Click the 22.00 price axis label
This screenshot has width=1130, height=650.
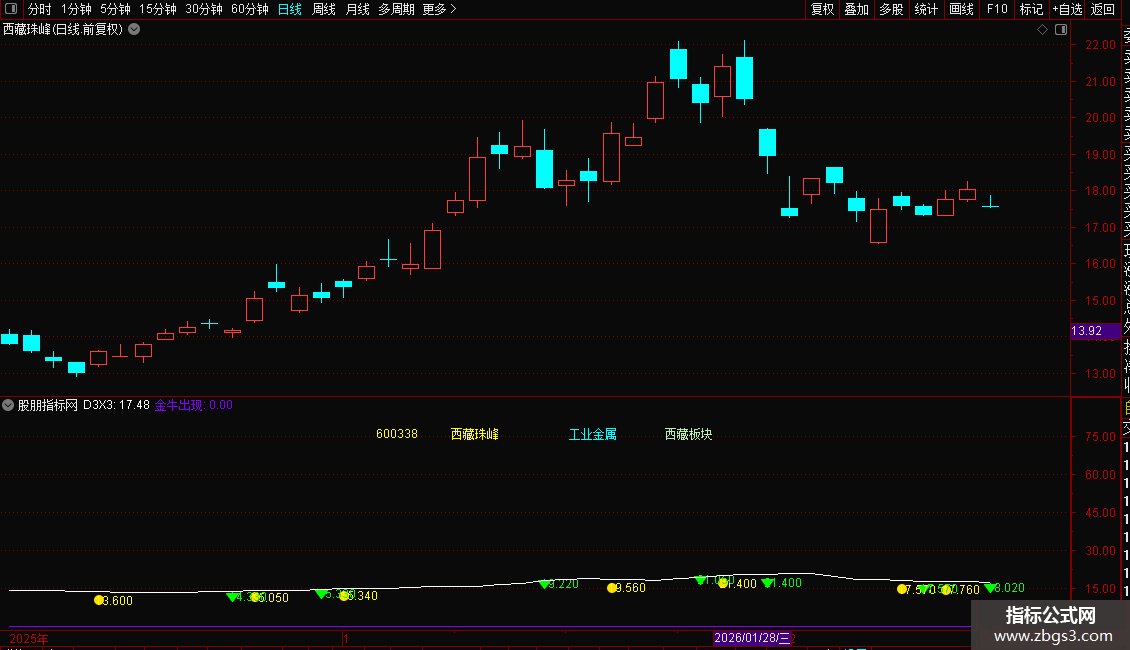click(1100, 45)
